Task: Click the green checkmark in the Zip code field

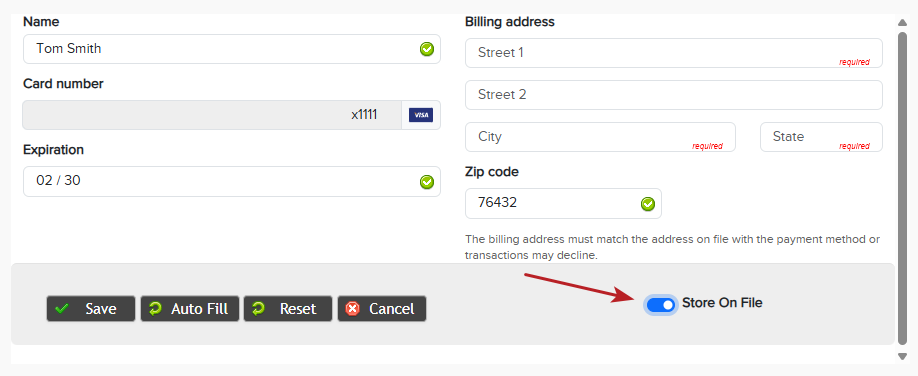Action: (648, 204)
